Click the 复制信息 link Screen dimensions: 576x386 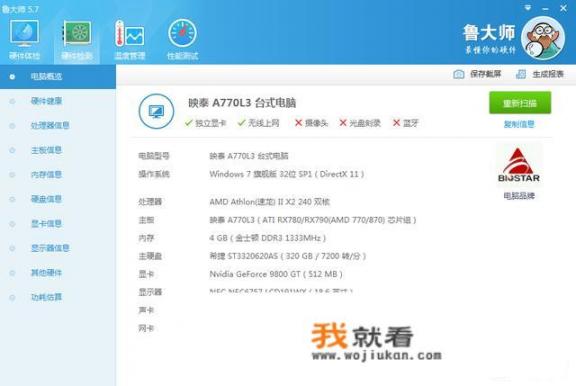[519, 124]
